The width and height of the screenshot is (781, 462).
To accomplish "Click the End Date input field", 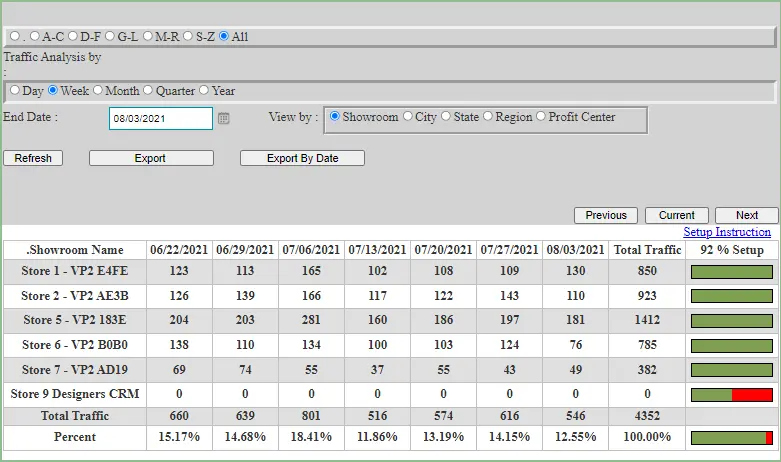I will (x=160, y=118).
